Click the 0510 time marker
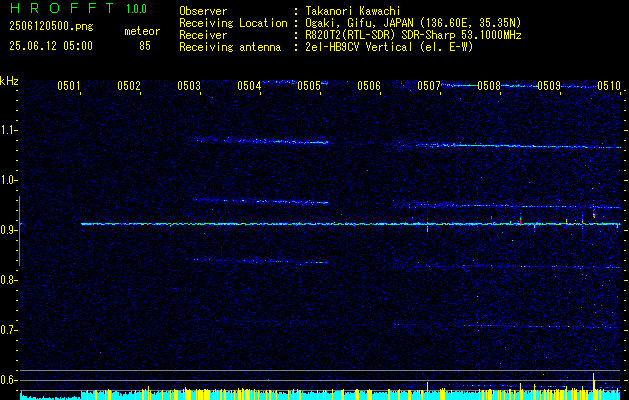 609,86
